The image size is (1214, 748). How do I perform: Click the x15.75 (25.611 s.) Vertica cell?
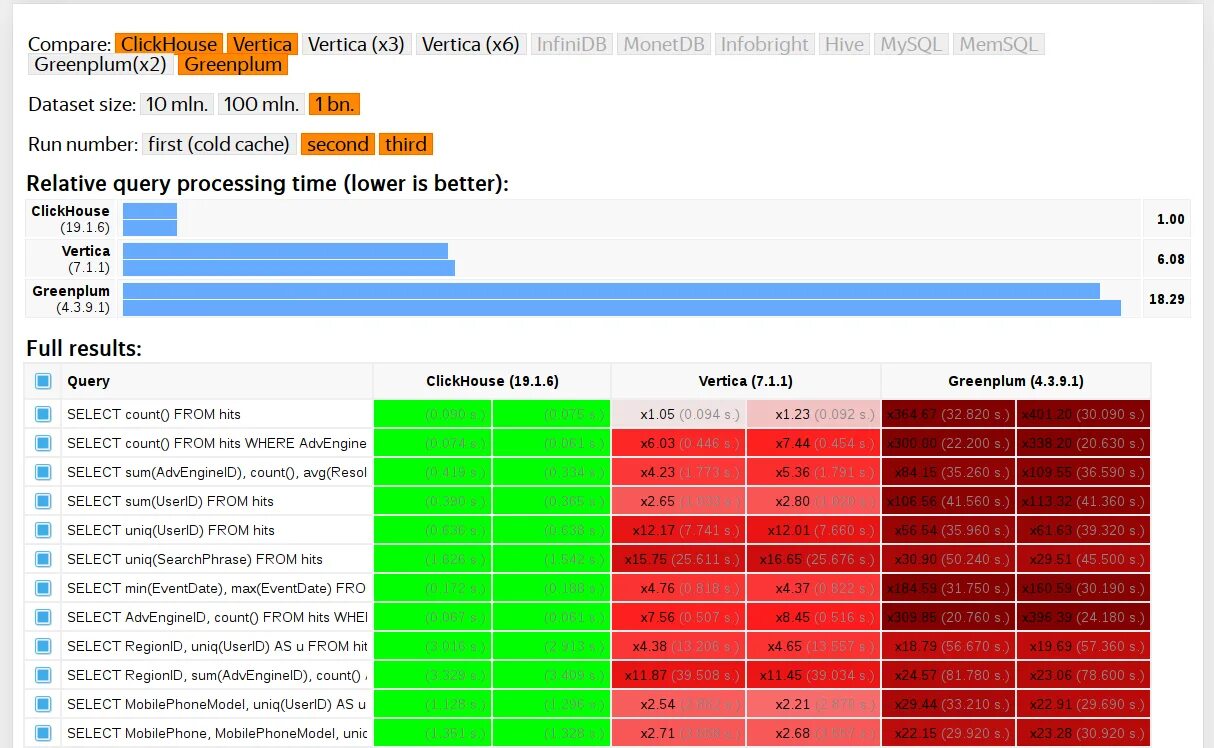pos(679,559)
